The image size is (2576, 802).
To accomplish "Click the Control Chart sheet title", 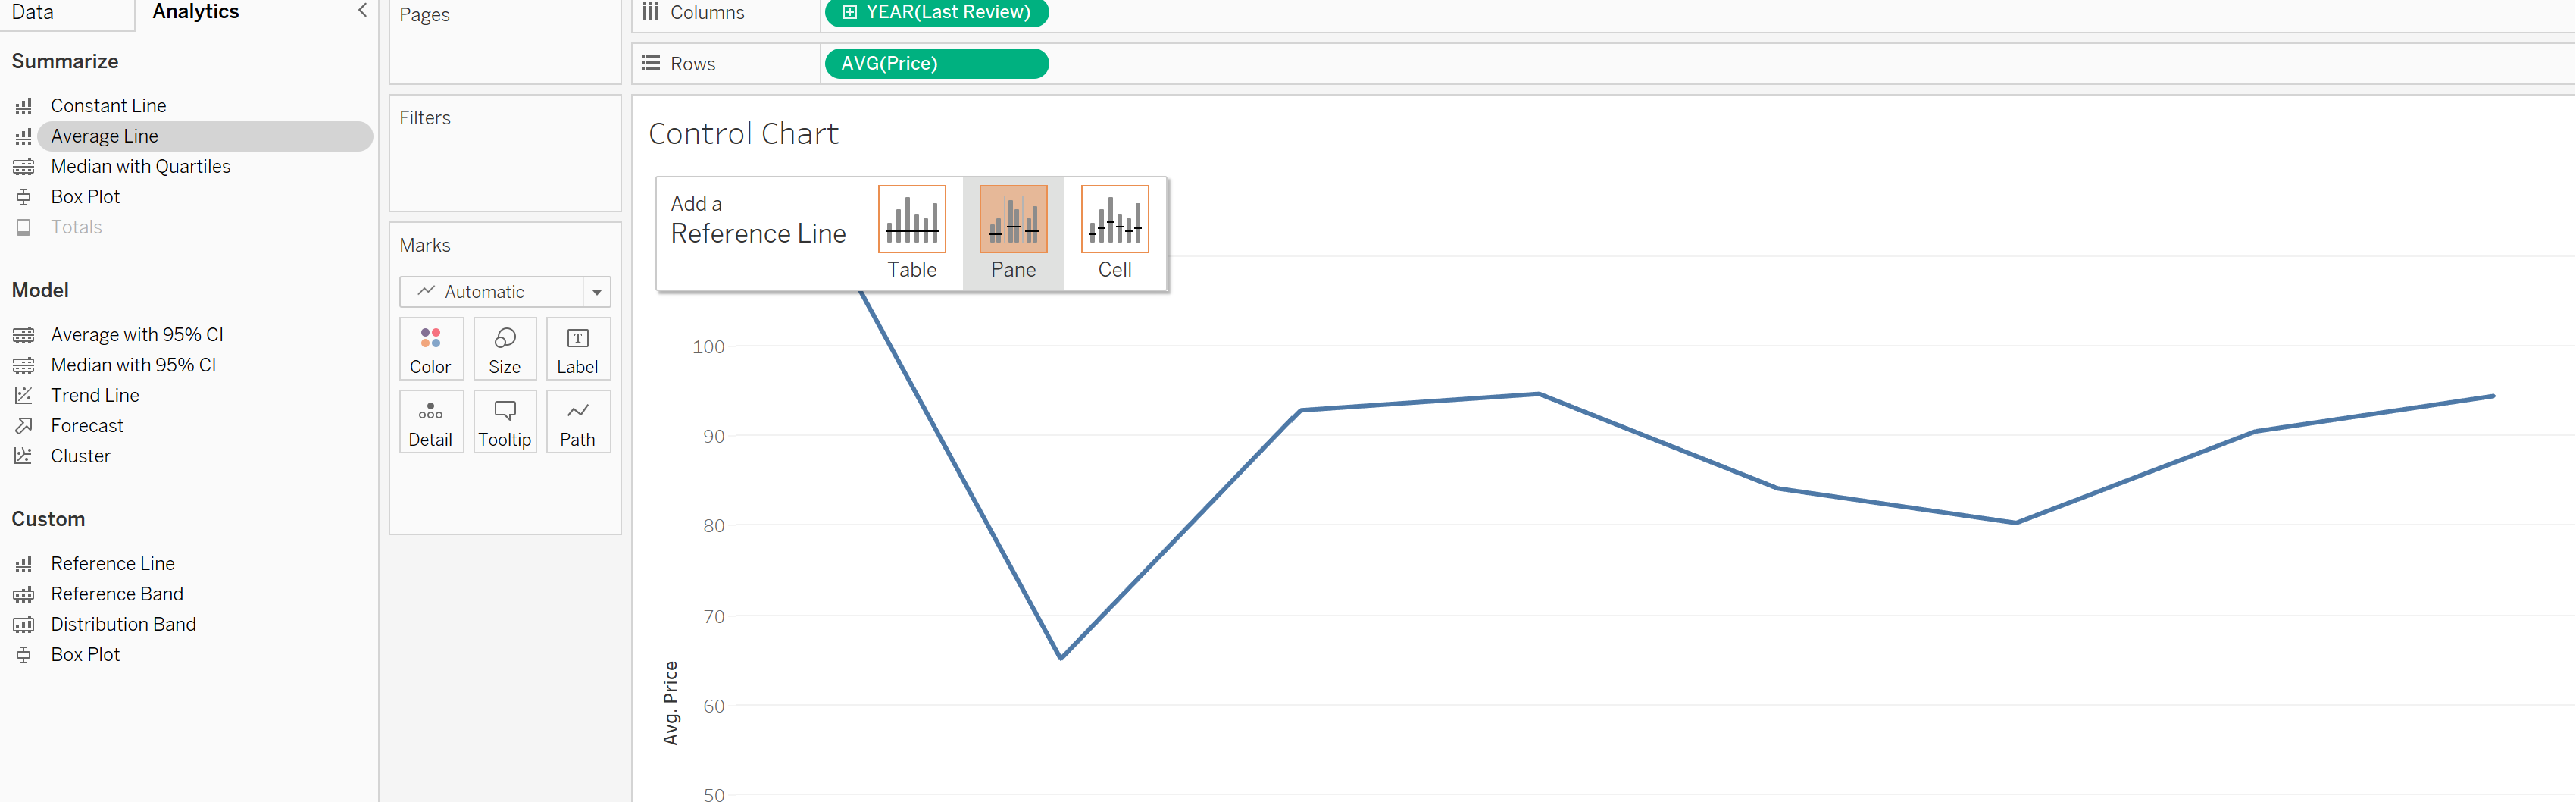I will point(743,134).
